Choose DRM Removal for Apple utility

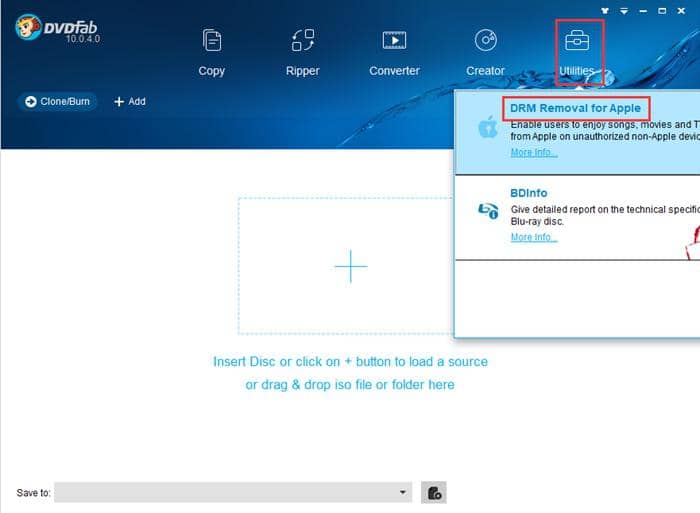point(575,108)
